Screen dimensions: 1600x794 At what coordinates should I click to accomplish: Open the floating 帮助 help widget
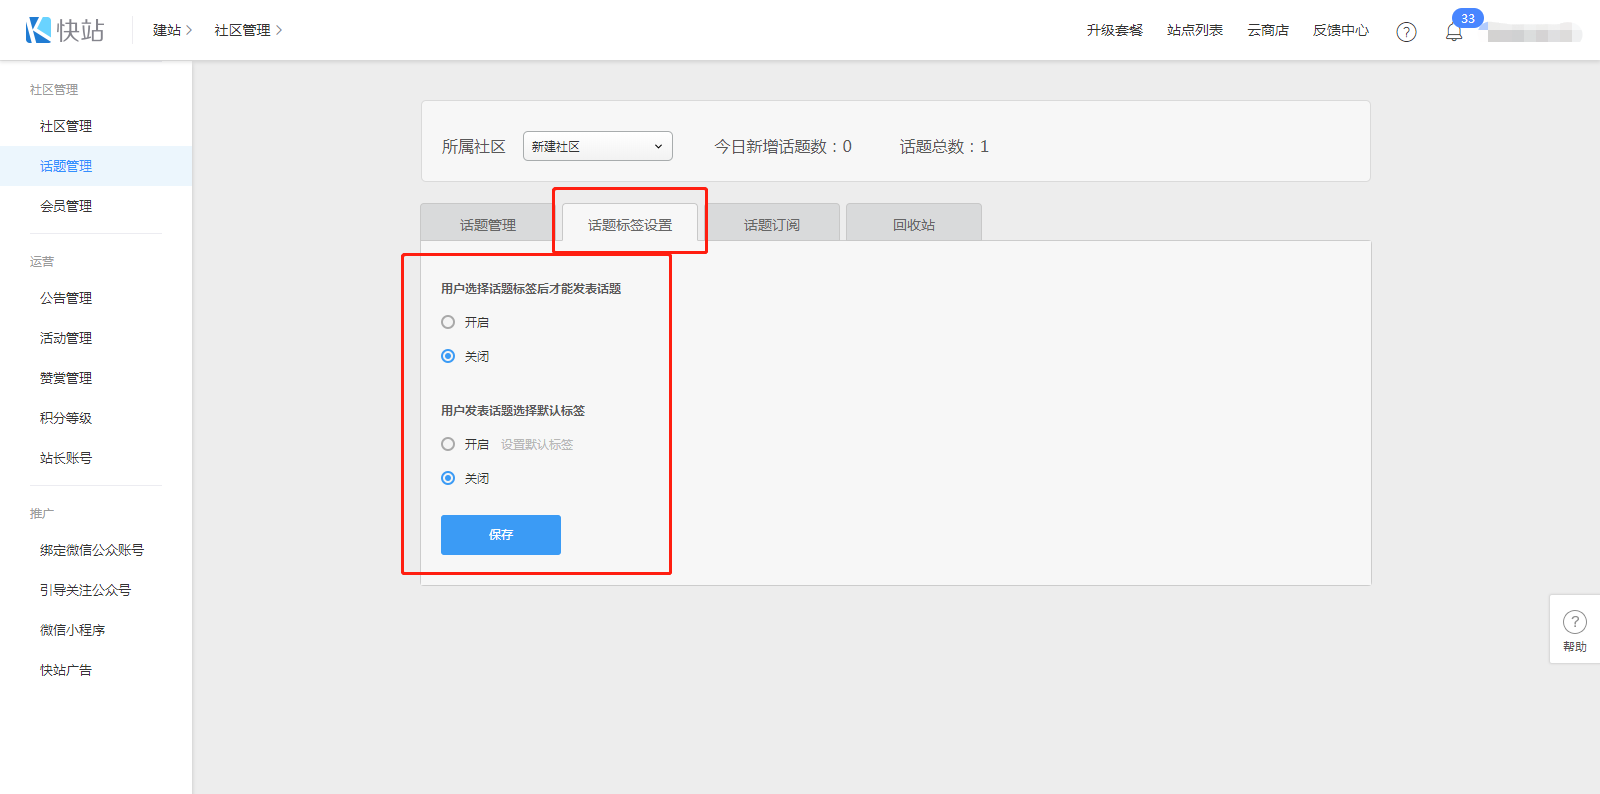[x=1574, y=630]
